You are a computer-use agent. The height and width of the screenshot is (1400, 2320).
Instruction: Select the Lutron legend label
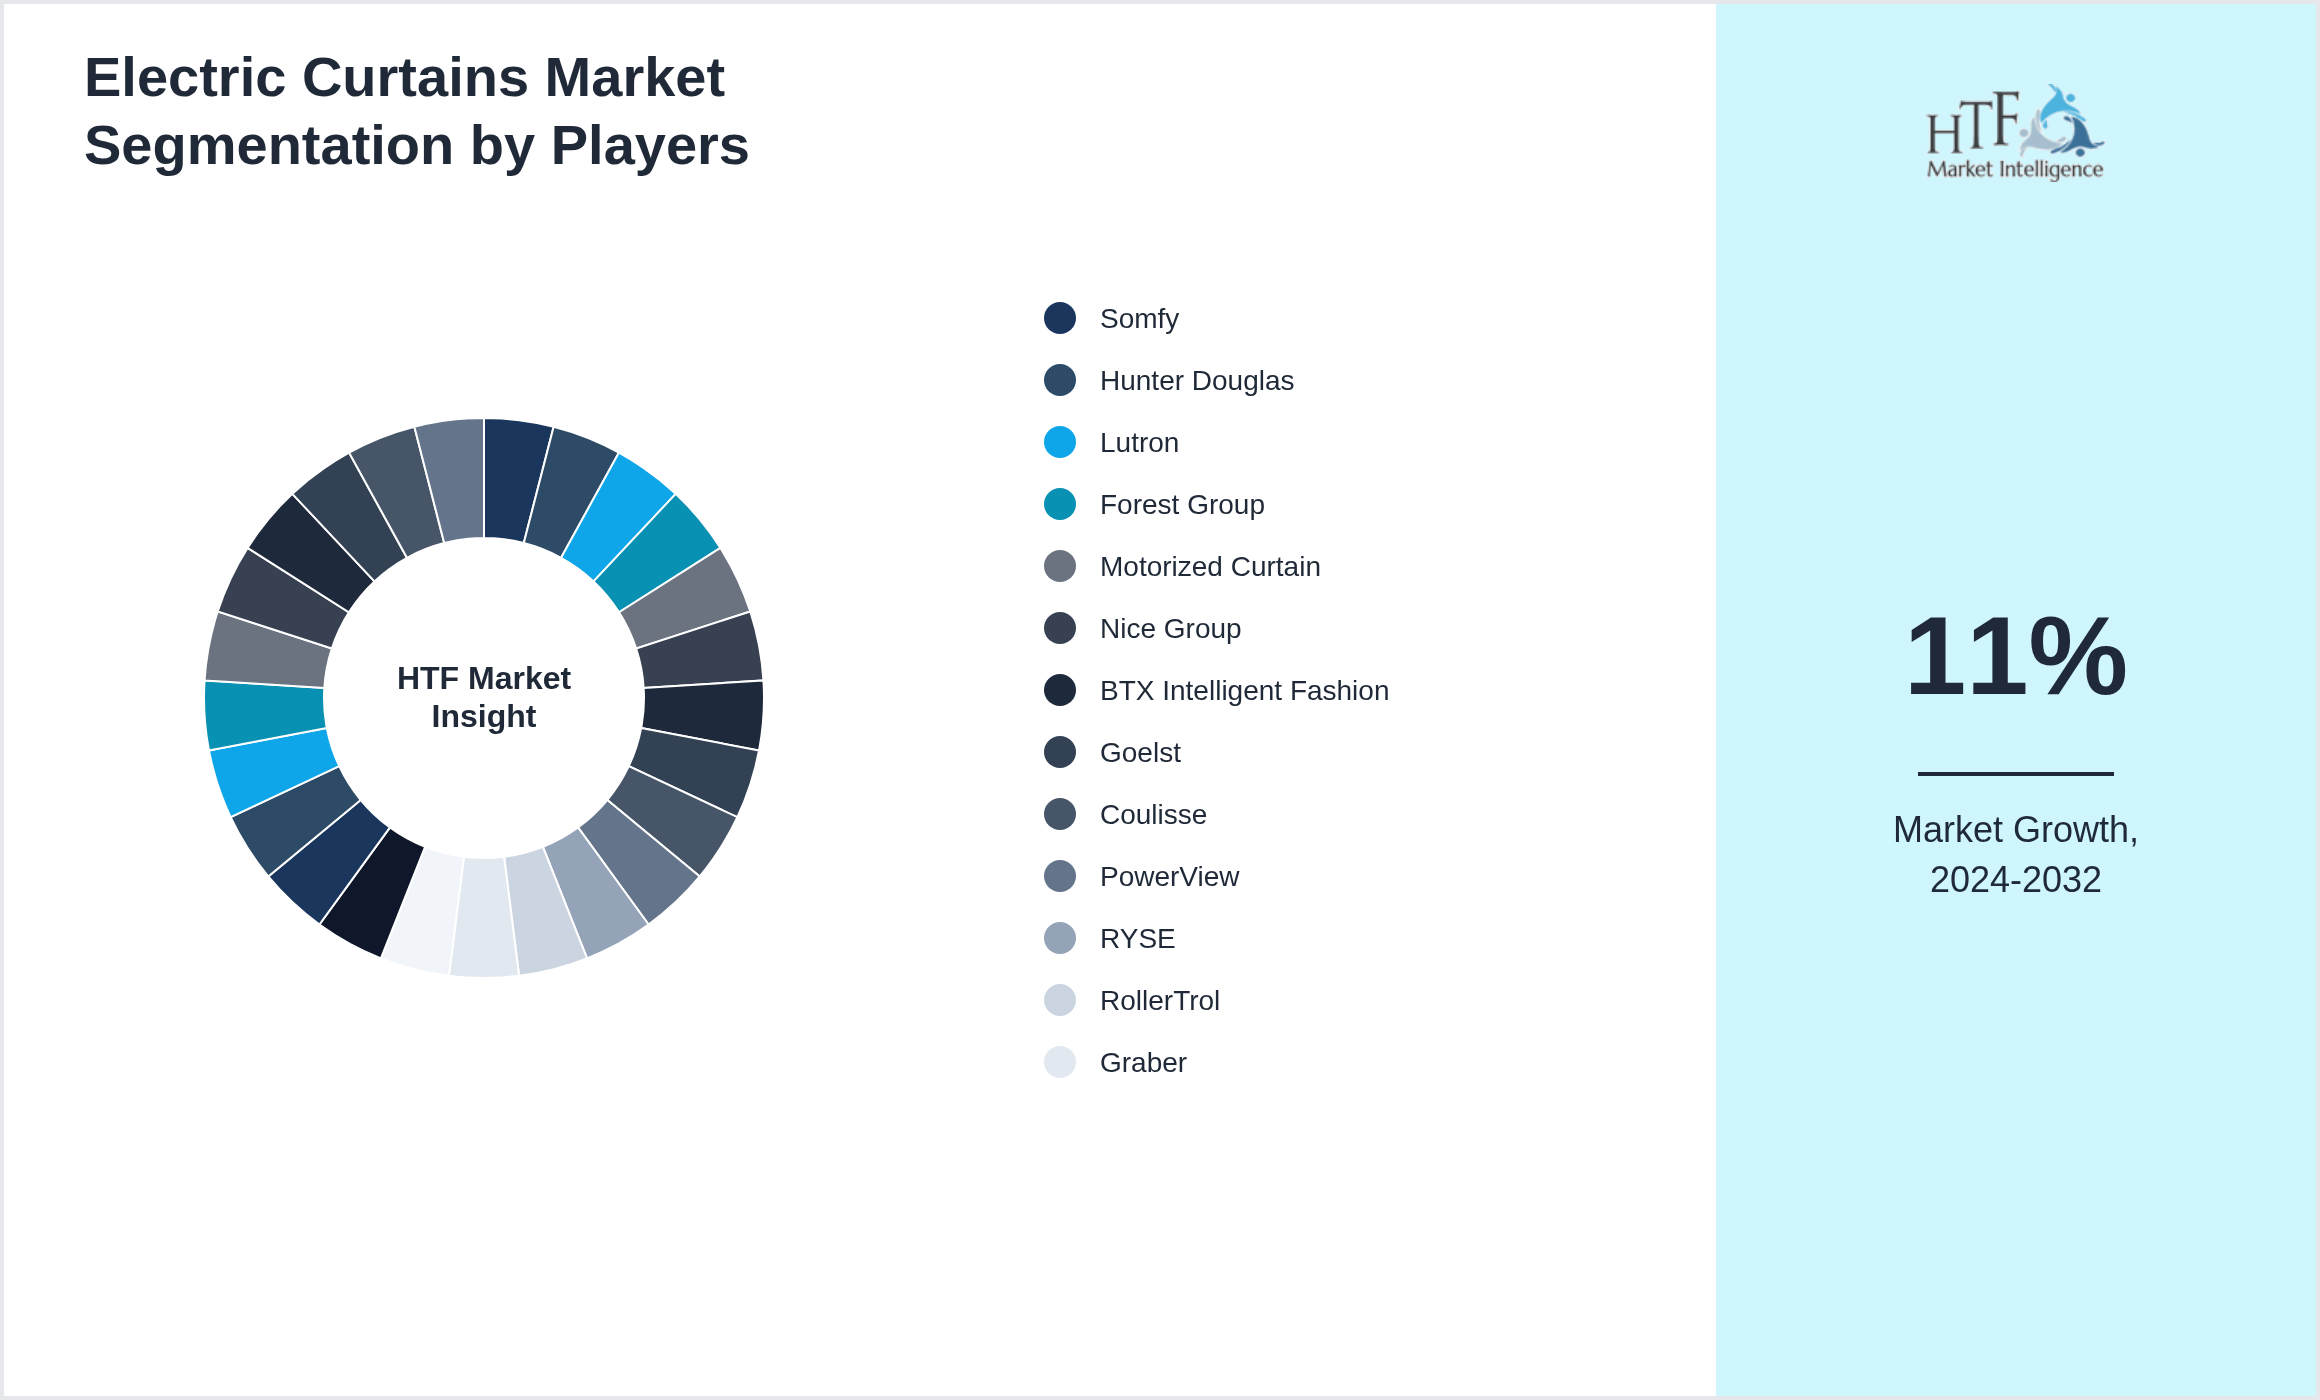coord(1139,443)
